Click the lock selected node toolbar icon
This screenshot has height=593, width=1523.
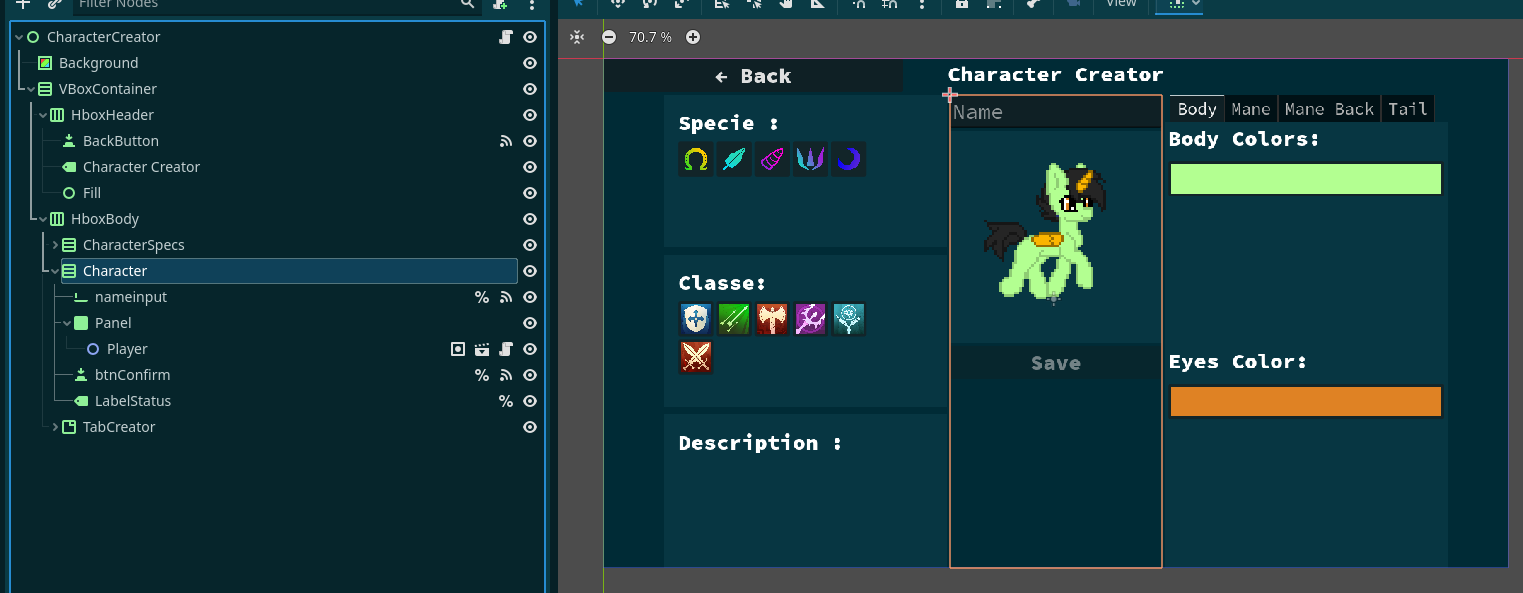point(961,4)
